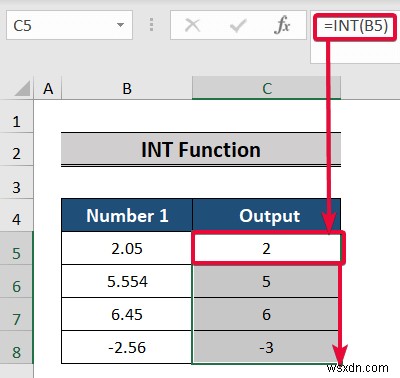
Task: Select output cell showing 5
Action: pyautogui.click(x=267, y=281)
